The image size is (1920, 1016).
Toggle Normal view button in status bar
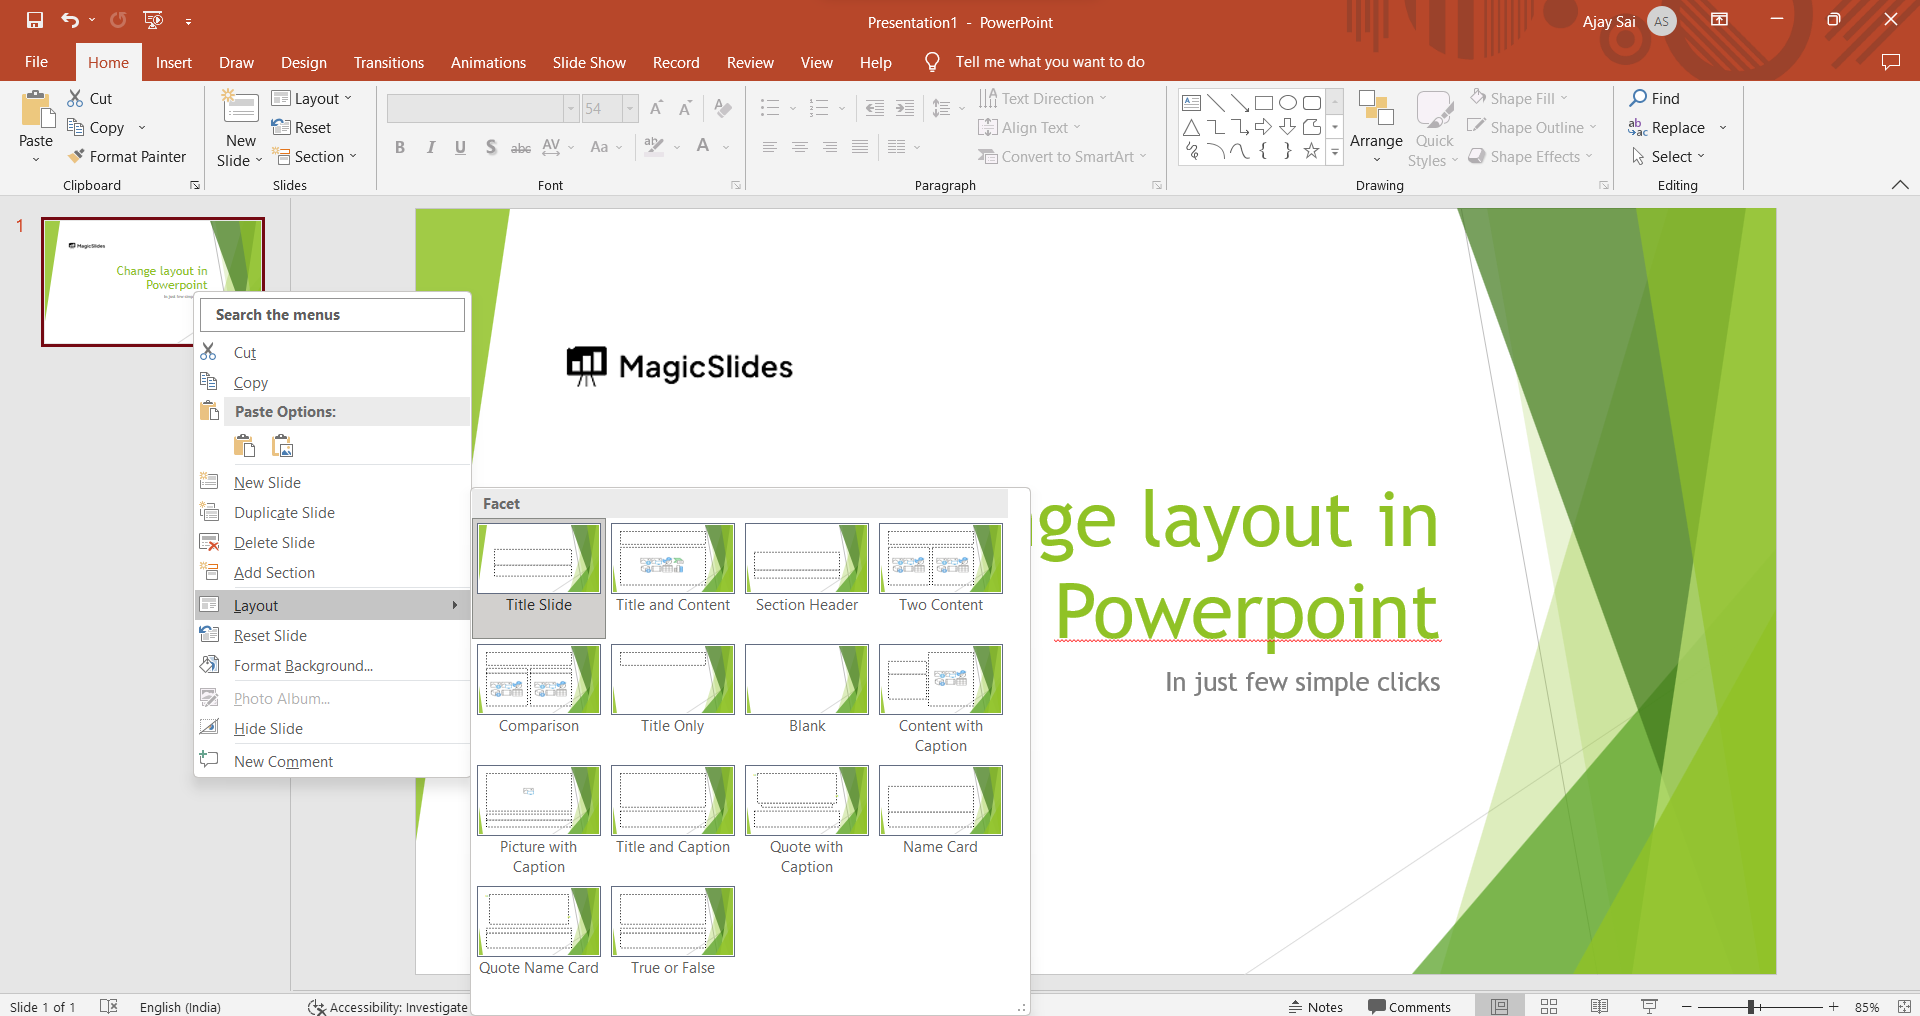pos(1499,1006)
